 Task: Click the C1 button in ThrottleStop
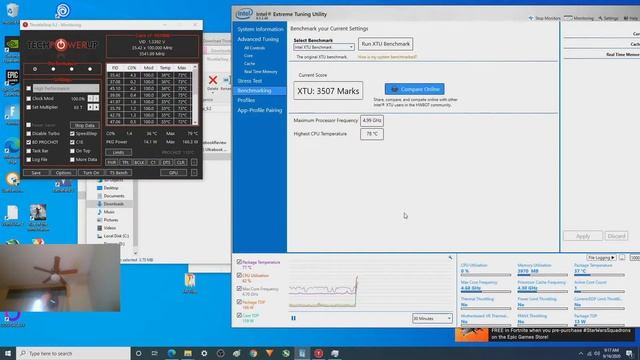(x=153, y=162)
